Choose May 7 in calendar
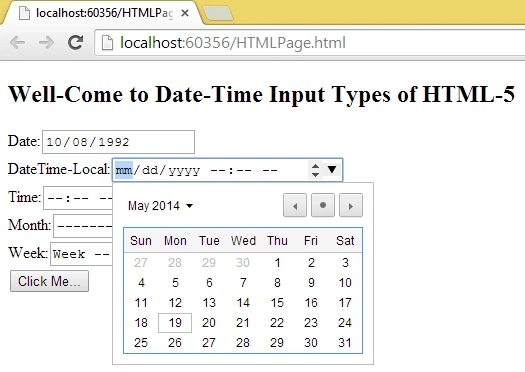 click(x=243, y=283)
